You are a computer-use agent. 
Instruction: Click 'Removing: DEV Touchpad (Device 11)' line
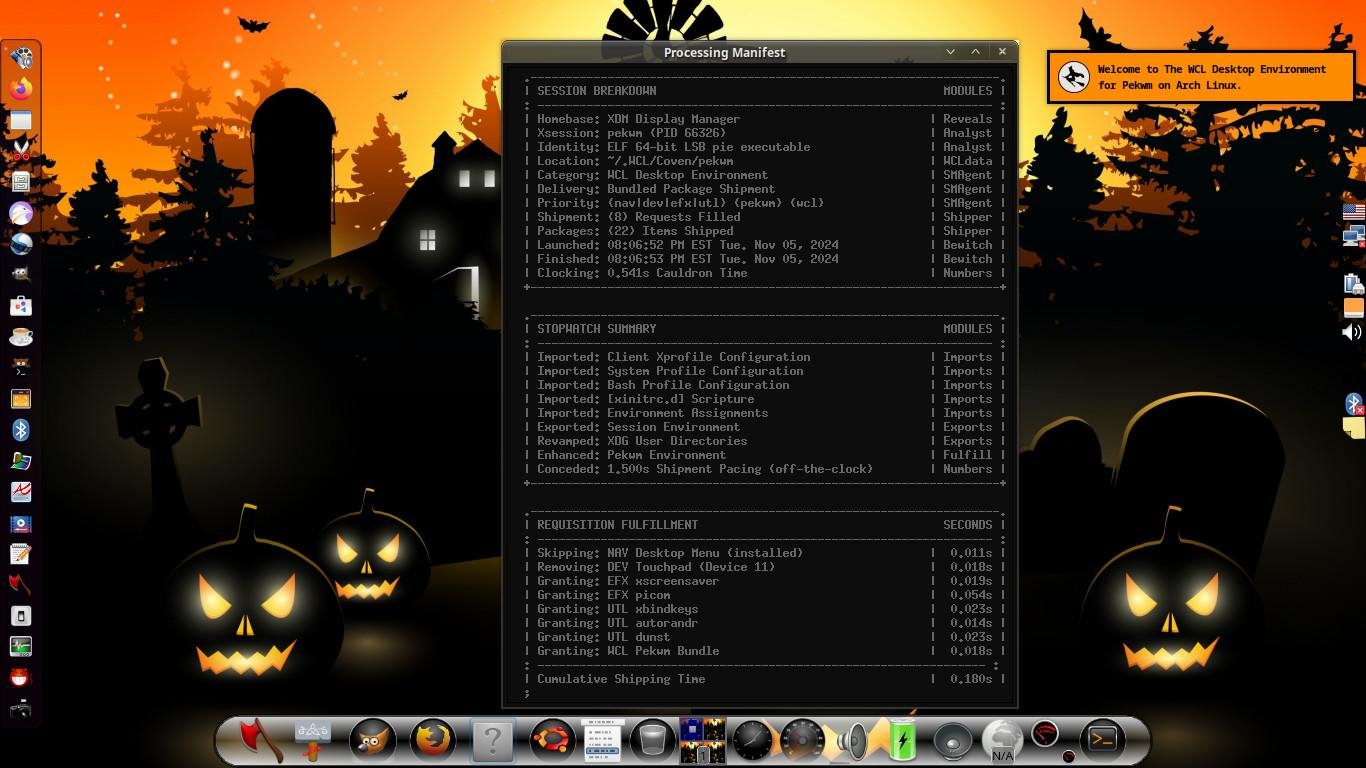656,567
